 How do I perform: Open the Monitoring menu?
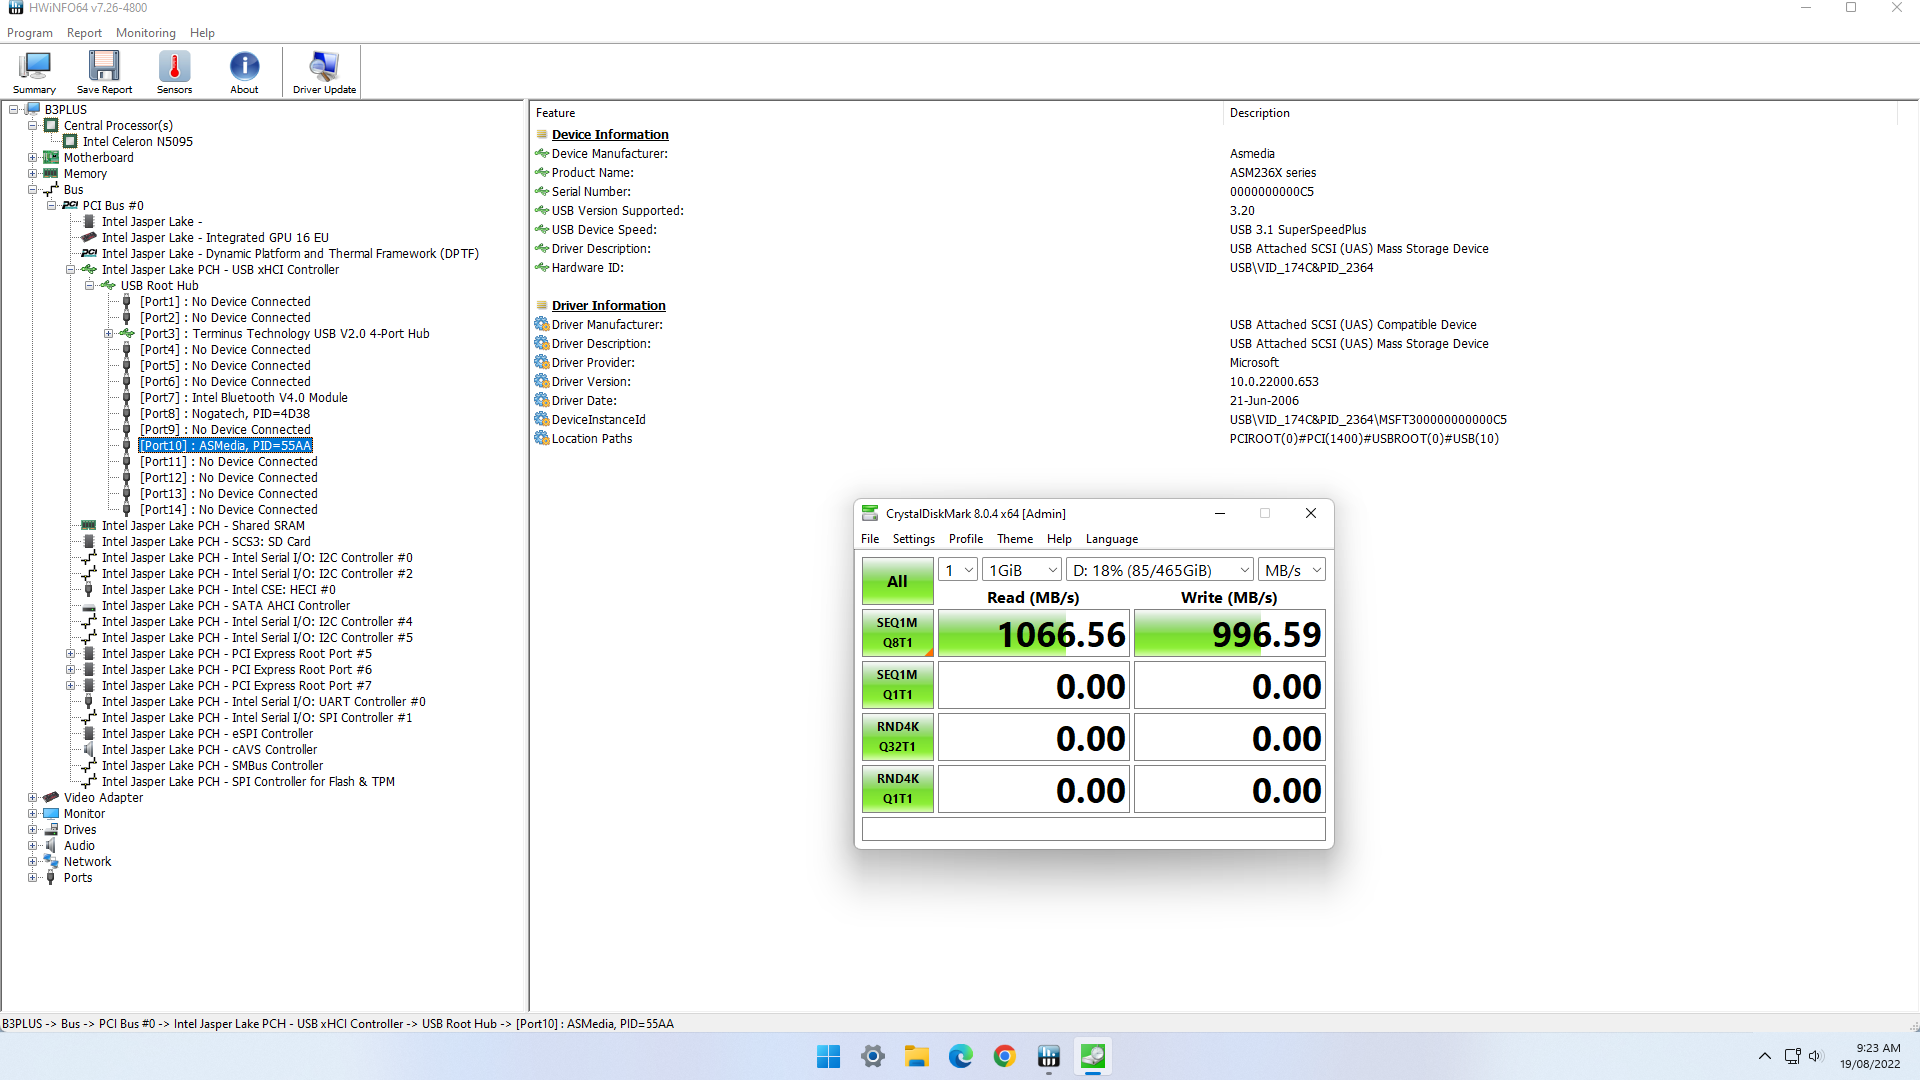click(x=146, y=33)
